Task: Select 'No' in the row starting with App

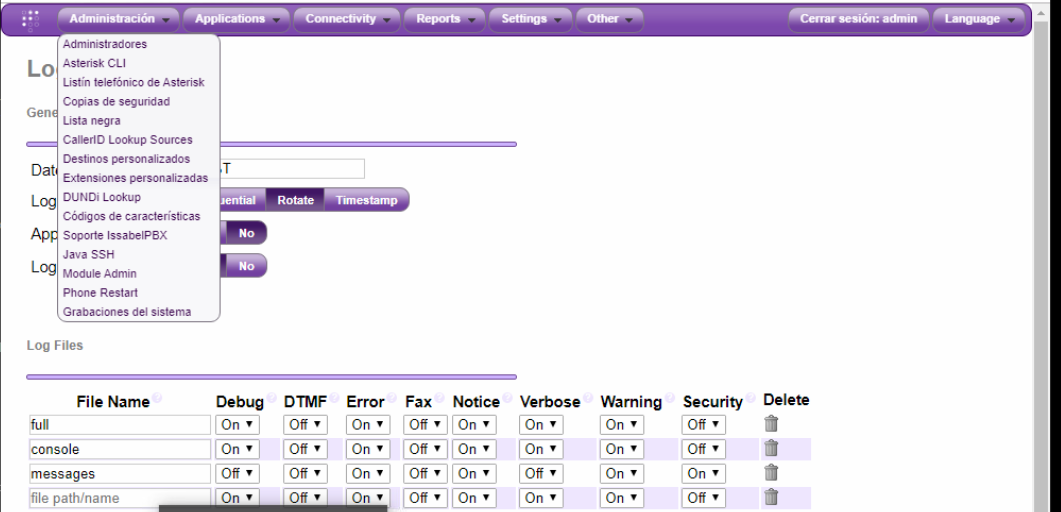Action: (x=246, y=233)
